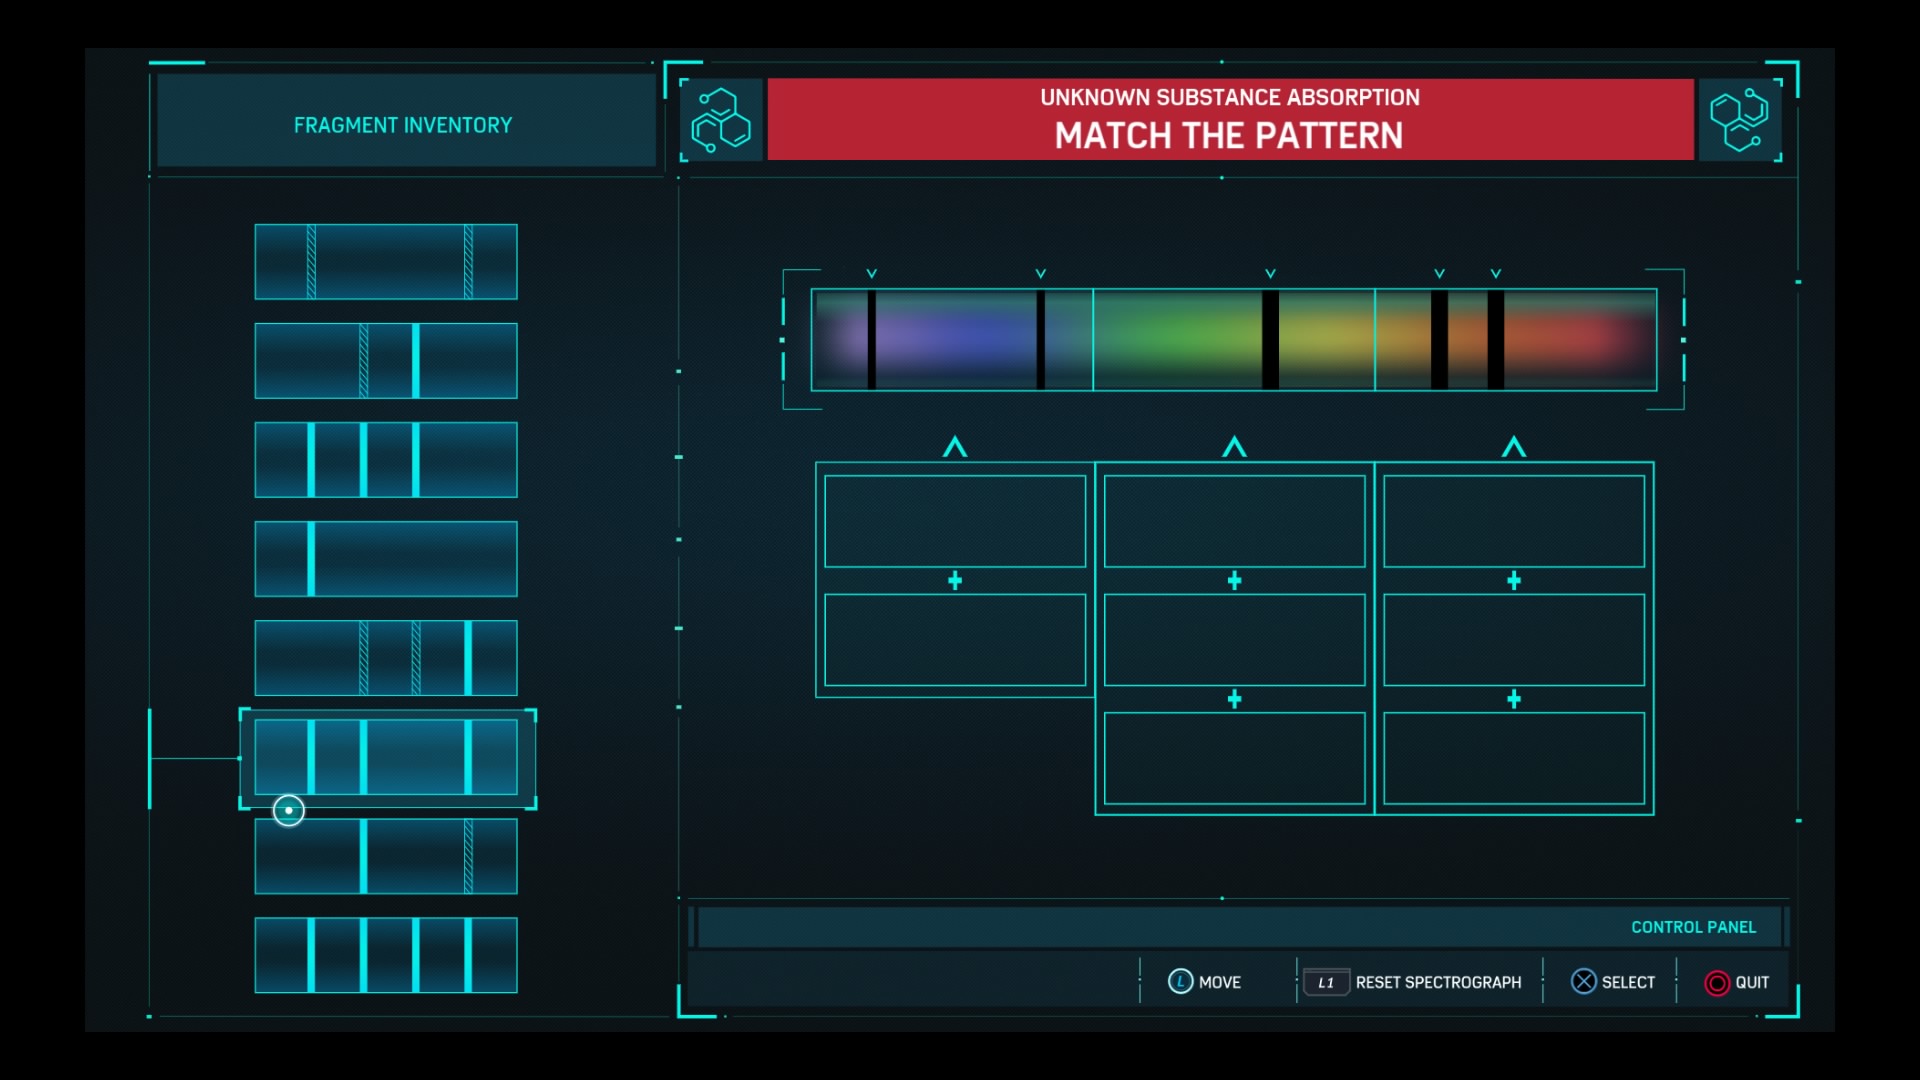The image size is (1920, 1080).
Task: Click the upper plus sign in the right column
Action: click(x=1514, y=581)
